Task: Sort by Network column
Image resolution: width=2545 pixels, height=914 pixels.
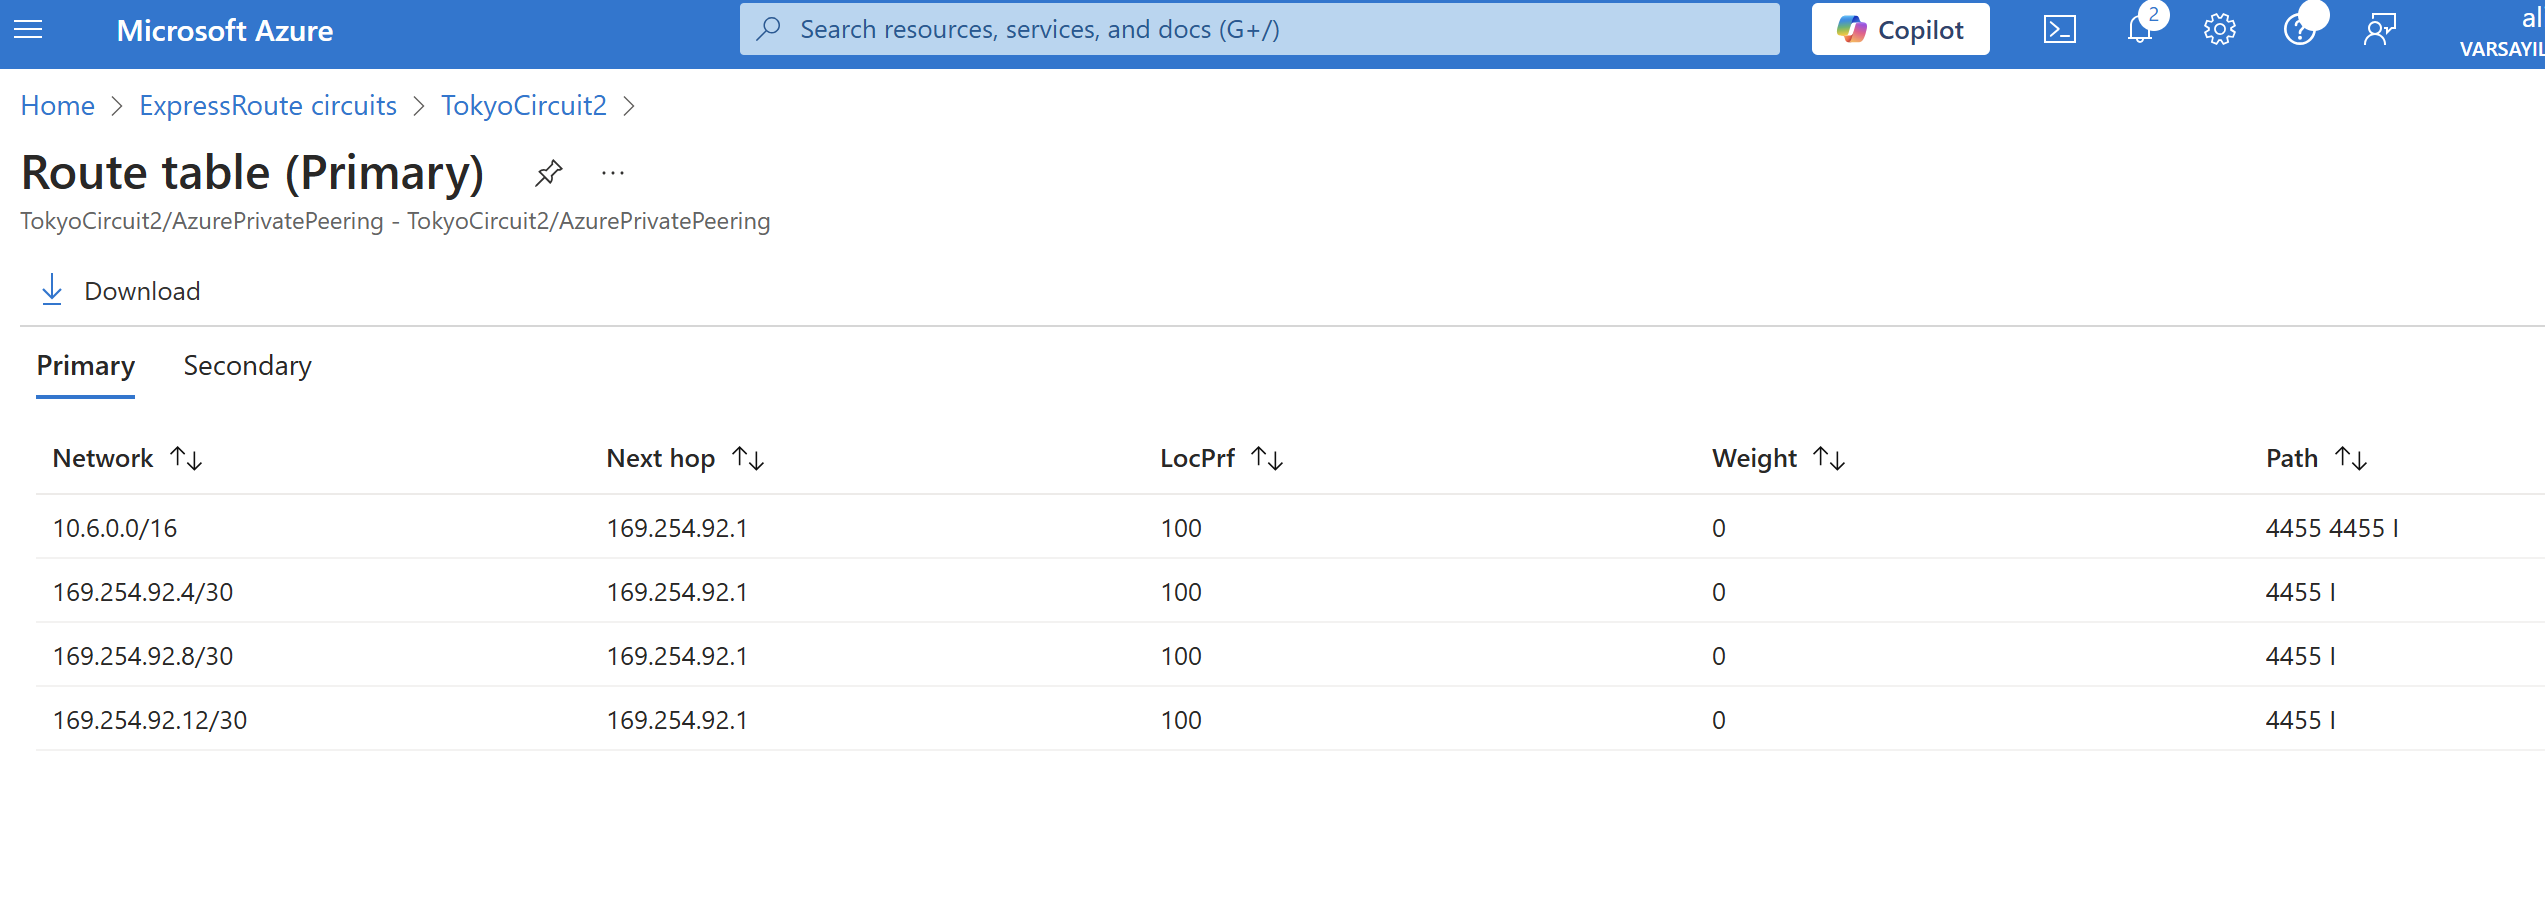Action: 187,458
